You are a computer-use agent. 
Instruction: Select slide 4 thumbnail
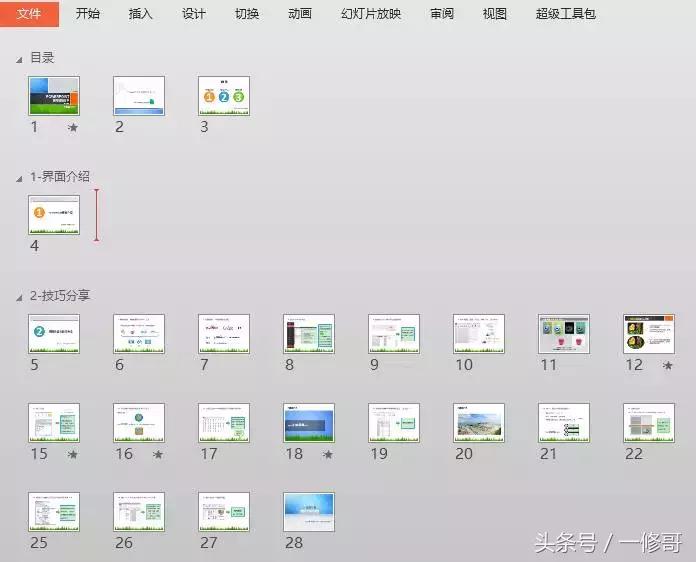pos(54,215)
